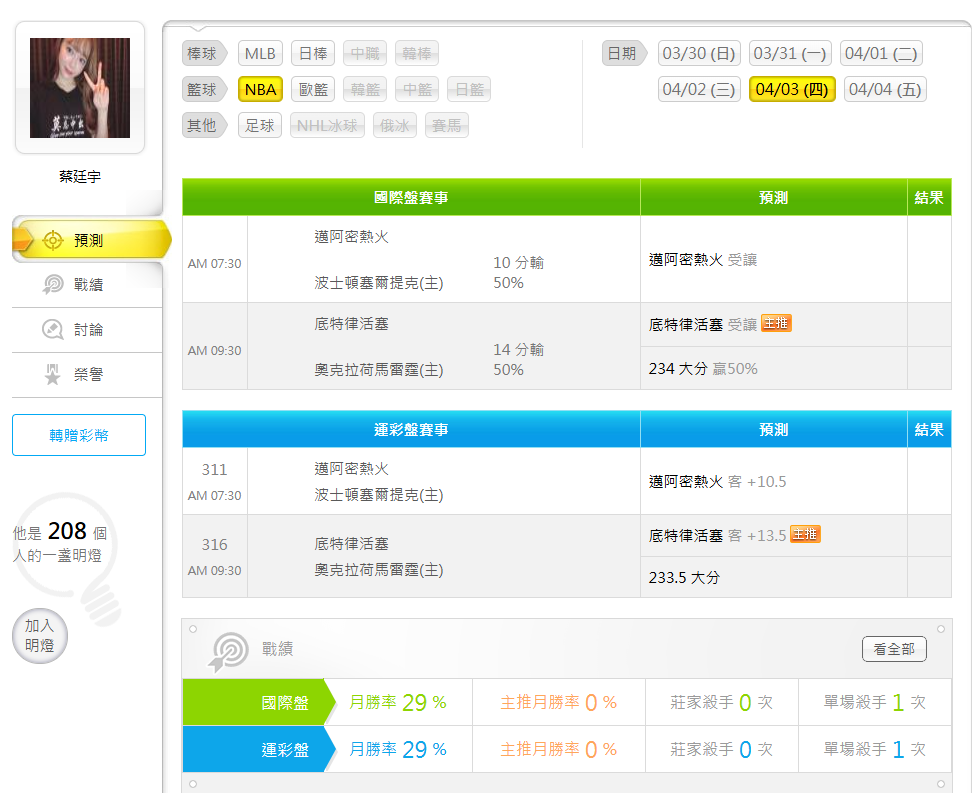Choose date 03/30 (日)

point(699,53)
